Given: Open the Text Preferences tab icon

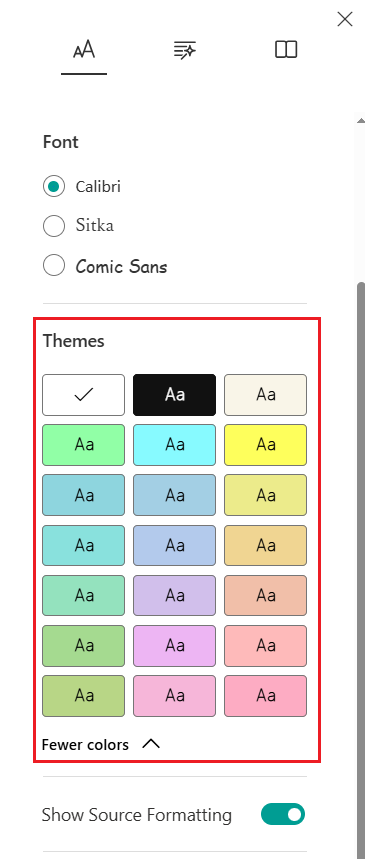Looking at the screenshot, I should (84, 50).
